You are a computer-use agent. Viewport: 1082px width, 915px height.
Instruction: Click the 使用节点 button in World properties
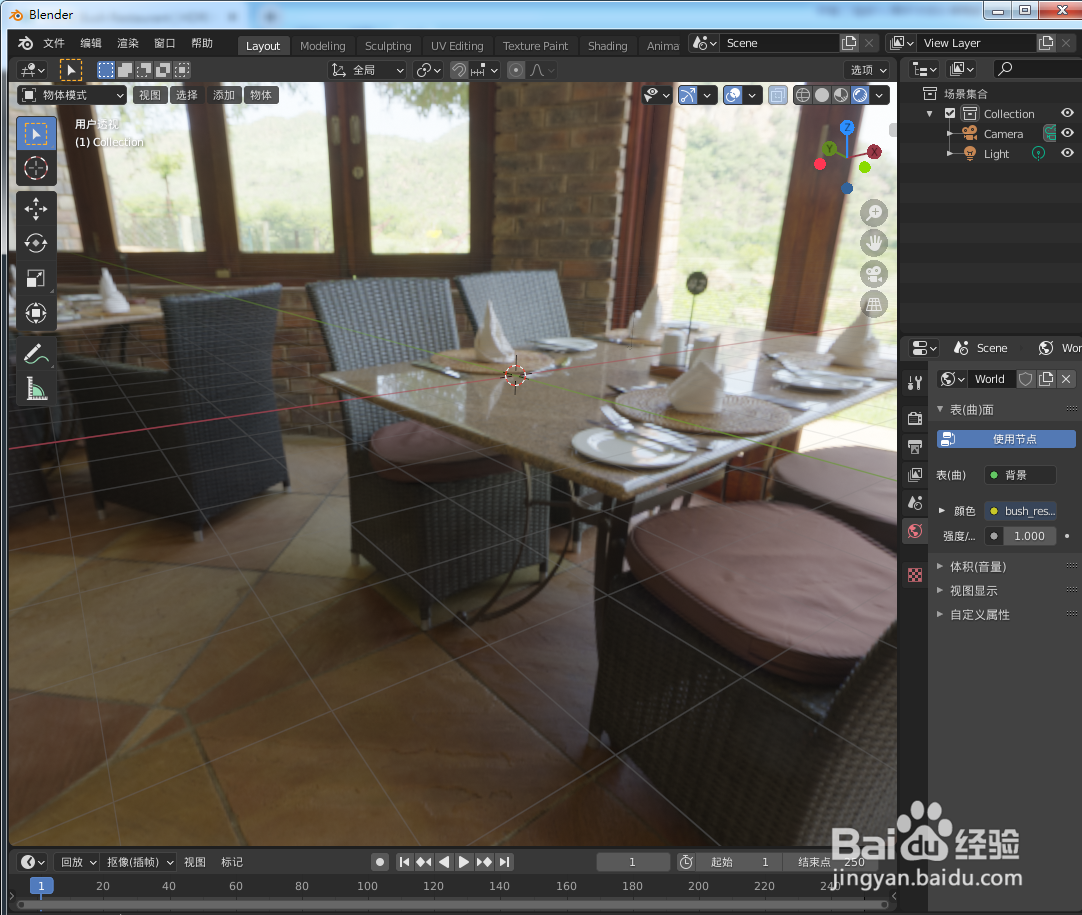tap(1006, 438)
